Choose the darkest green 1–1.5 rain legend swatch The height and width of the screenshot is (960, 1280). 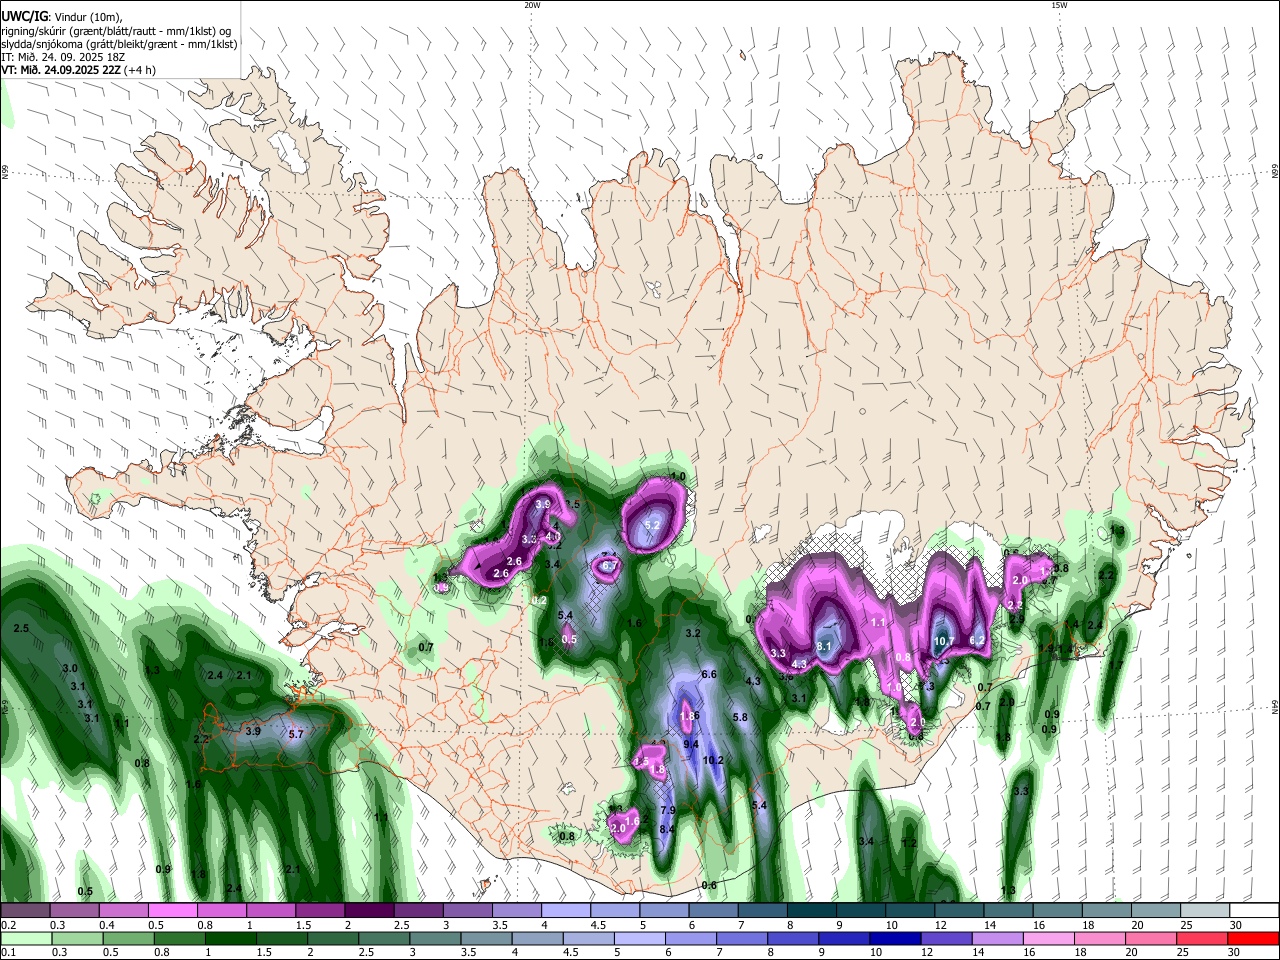coord(231,938)
